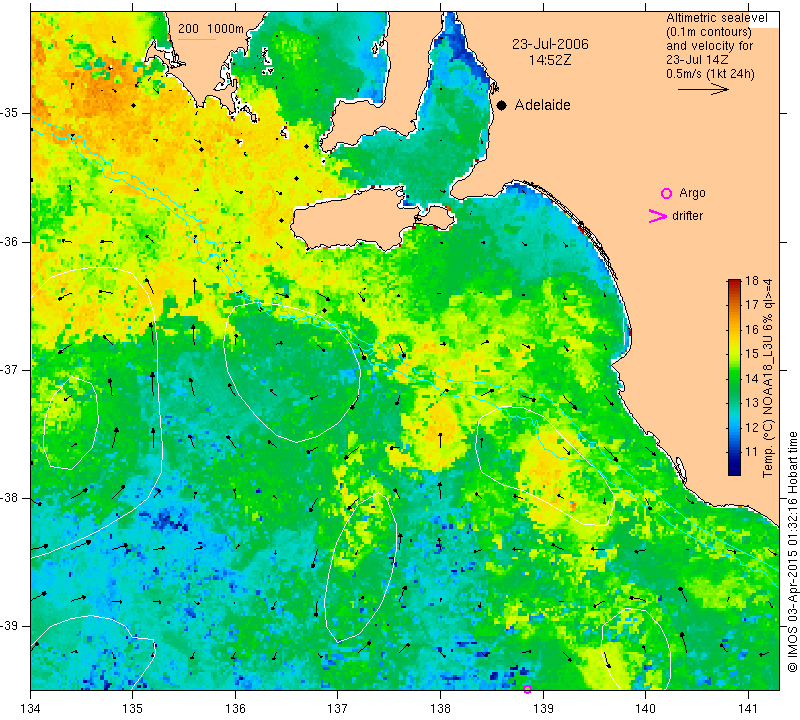Click the Adelaide city label
Viewport: 800px width, 720px height.
click(x=542, y=105)
